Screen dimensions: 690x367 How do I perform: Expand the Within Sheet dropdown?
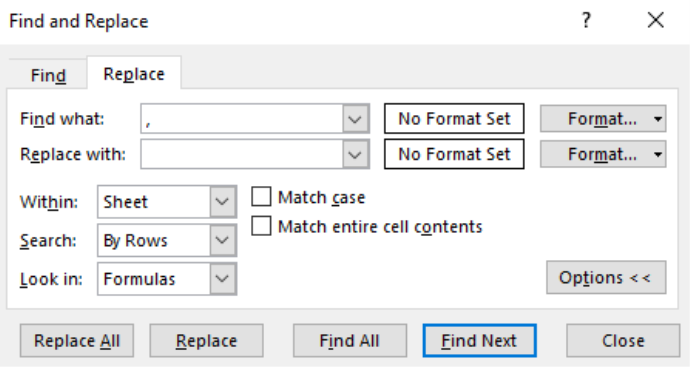223,202
